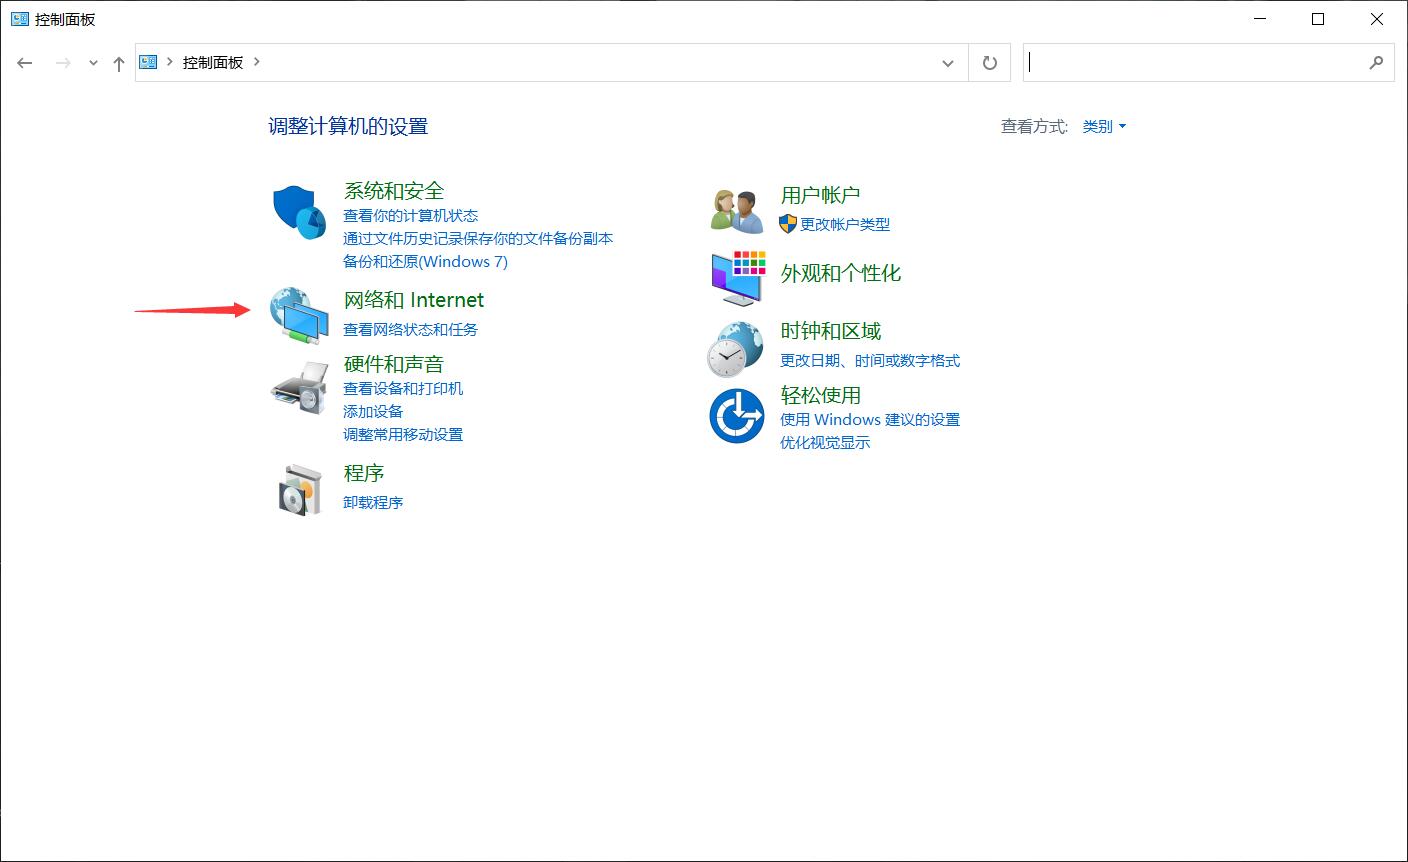Image resolution: width=1408 pixels, height=862 pixels.
Task: Open the 类别 view mode dropdown
Action: point(1105,126)
